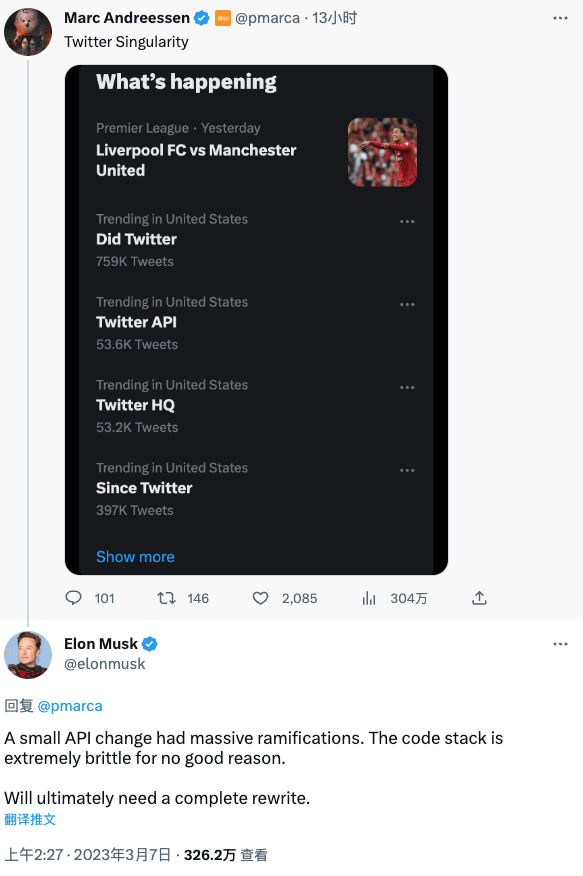
Task: Open options for Twitter HQ trend
Action: [407, 387]
